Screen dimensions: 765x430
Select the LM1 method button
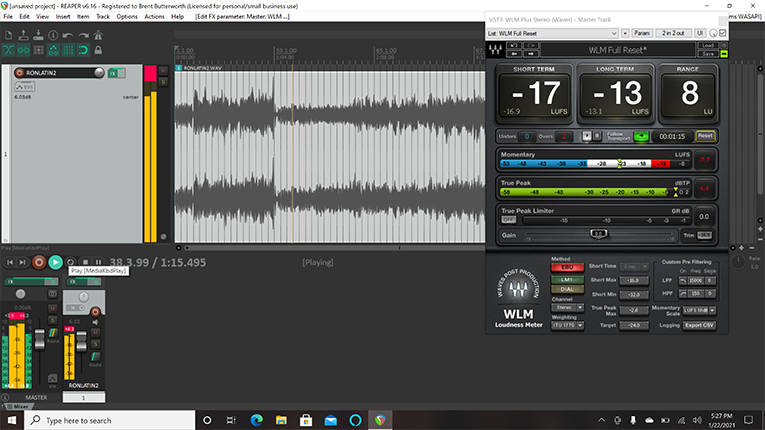(x=567, y=280)
